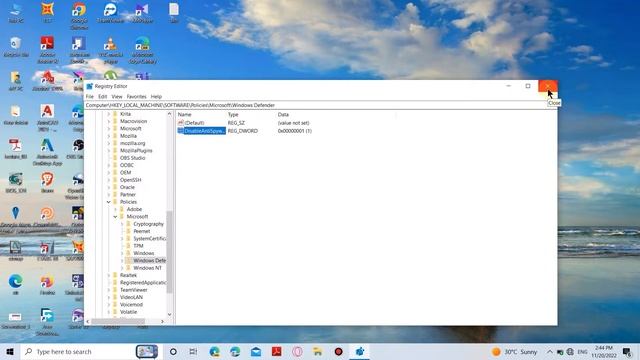Screen dimensions: 640x360
Task: Open the Favorites menu
Action: pos(136,96)
